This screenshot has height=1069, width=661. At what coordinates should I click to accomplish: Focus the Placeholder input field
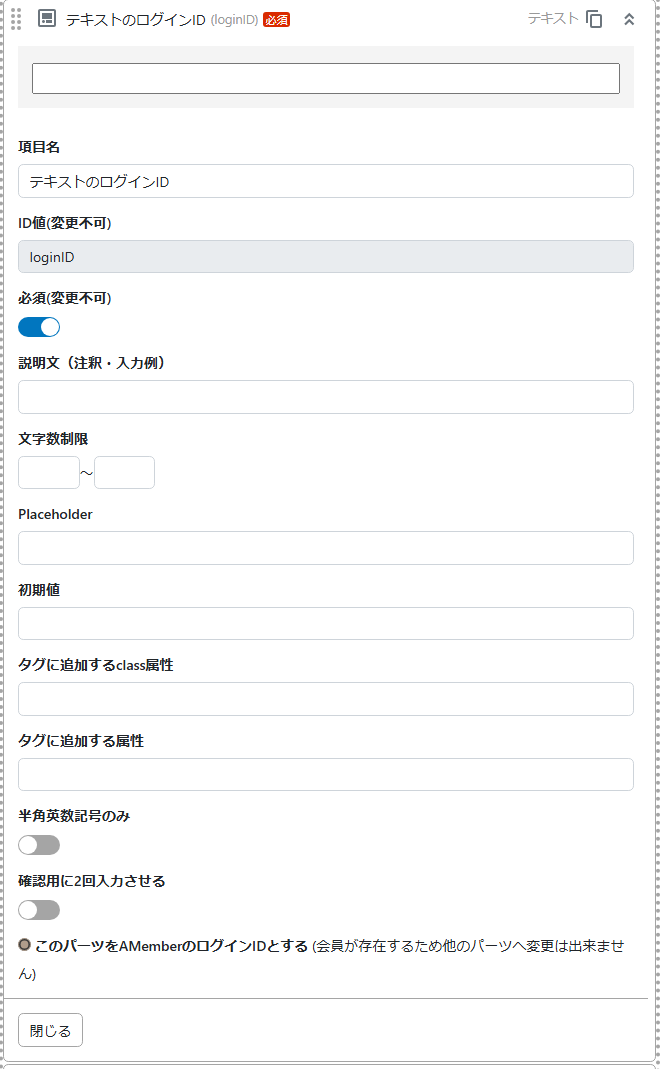(x=325, y=547)
